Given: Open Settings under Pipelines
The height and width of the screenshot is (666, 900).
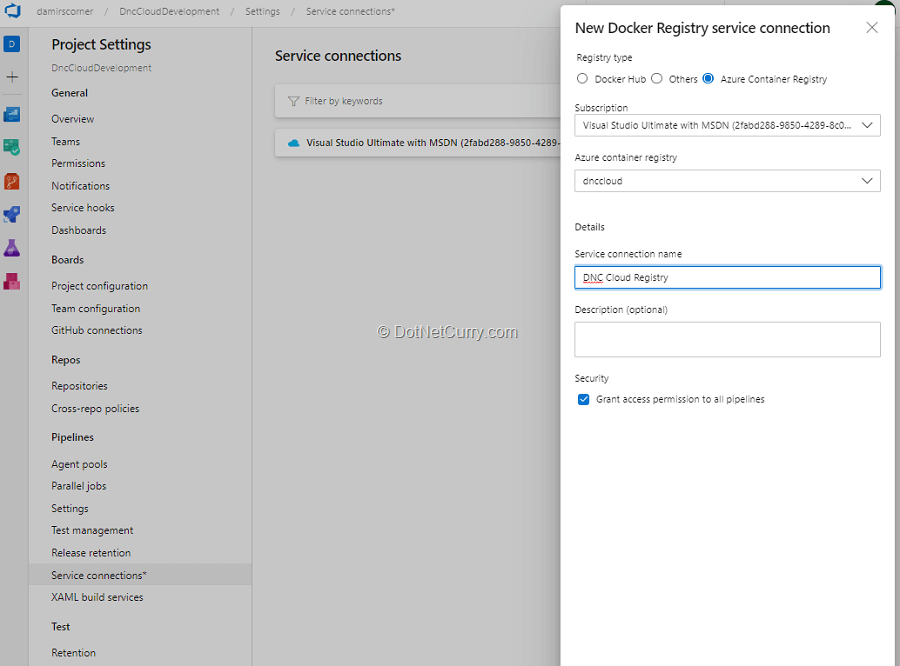Looking at the screenshot, I should click(69, 509).
